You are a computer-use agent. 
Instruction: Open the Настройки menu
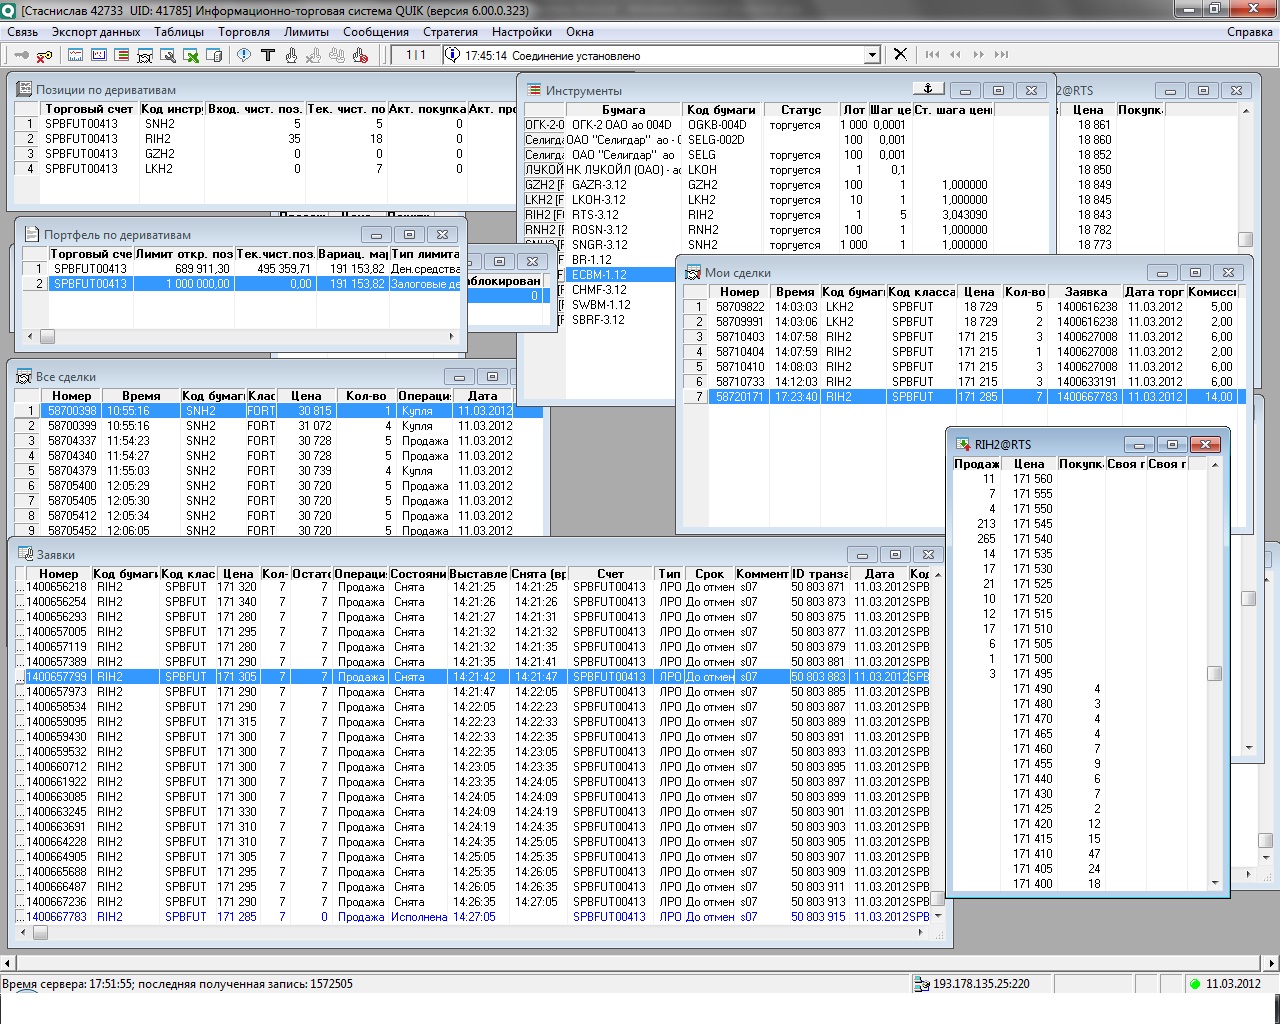point(522,32)
